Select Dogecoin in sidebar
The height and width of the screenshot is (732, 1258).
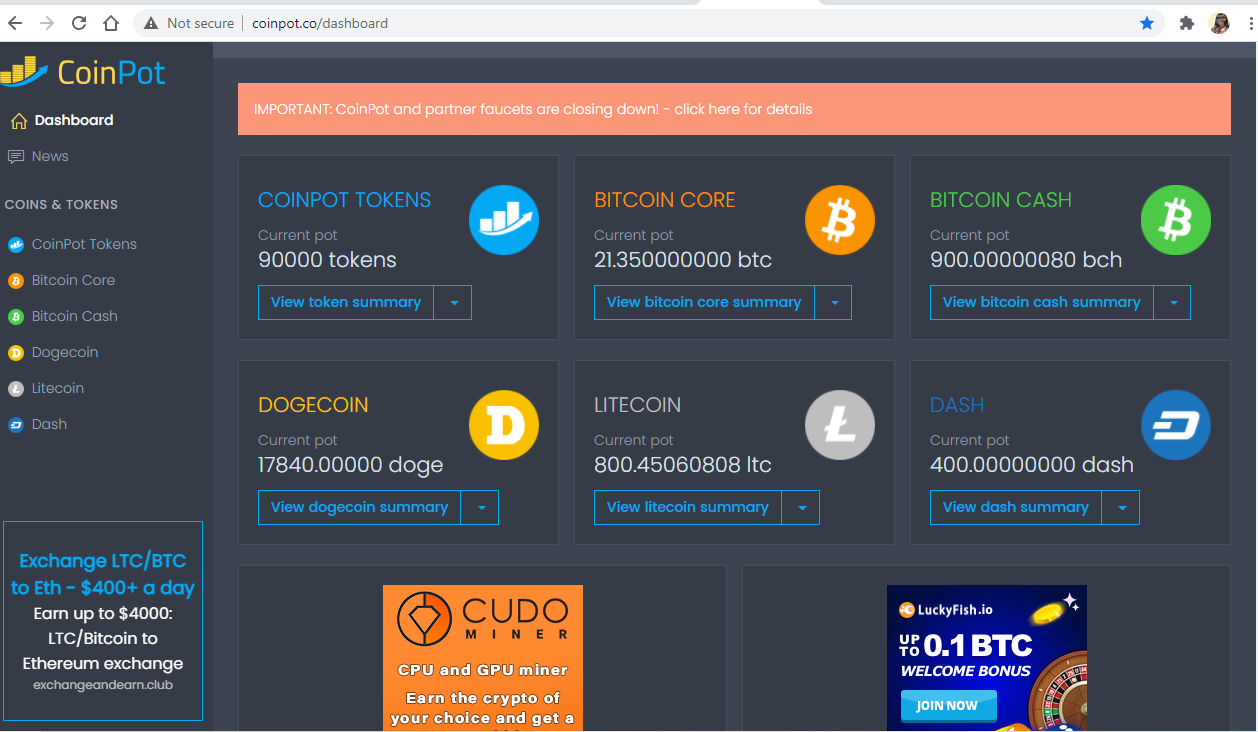[65, 352]
